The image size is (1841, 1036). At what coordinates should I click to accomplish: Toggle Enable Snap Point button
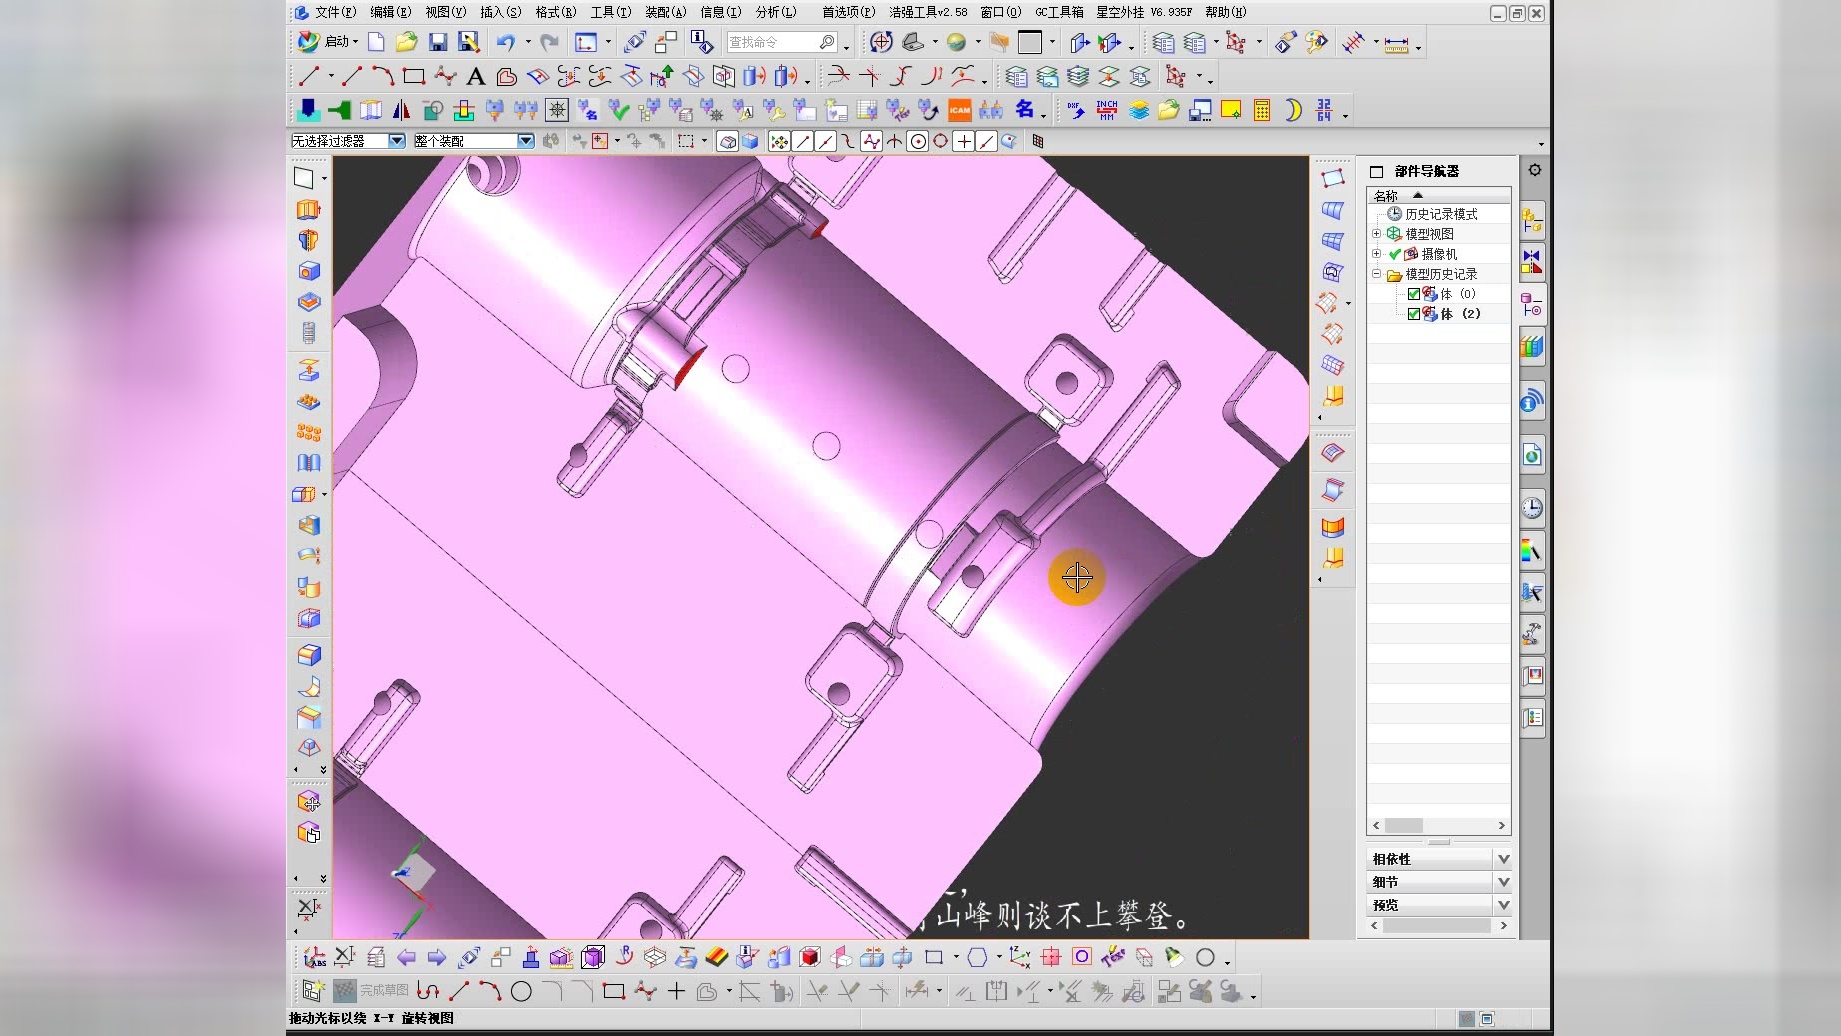click(779, 141)
